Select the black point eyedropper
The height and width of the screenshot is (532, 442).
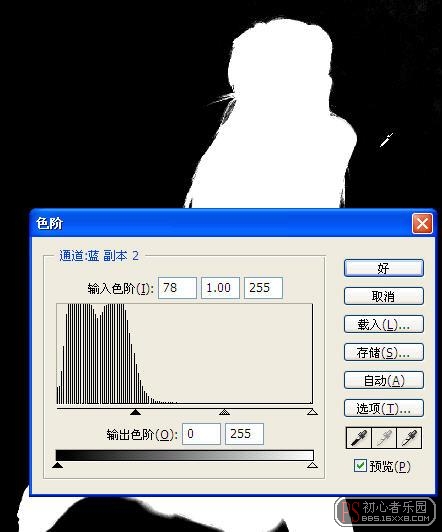pos(359,438)
